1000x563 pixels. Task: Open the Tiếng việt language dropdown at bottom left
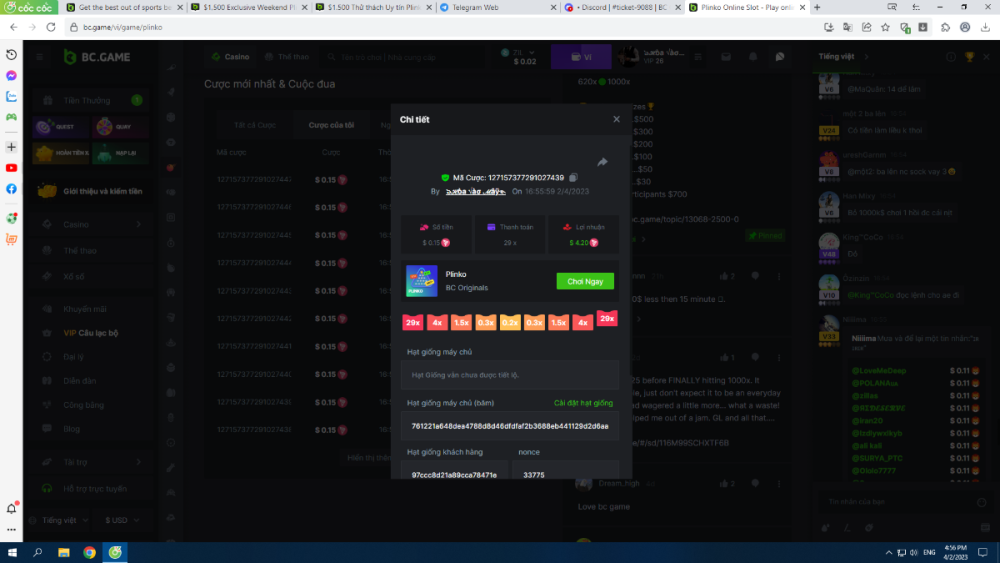(62, 520)
